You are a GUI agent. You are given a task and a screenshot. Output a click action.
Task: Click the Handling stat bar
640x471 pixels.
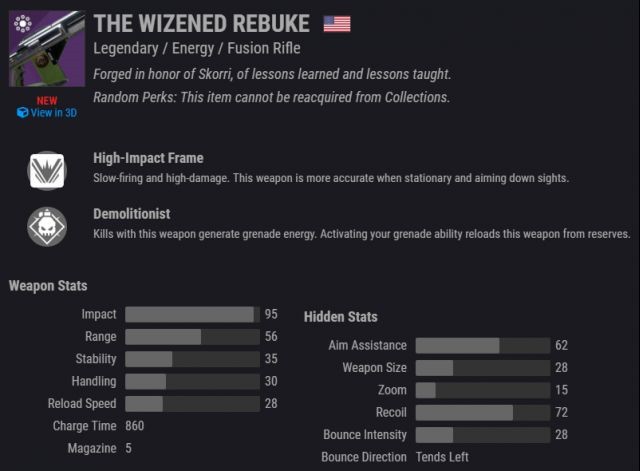point(192,381)
